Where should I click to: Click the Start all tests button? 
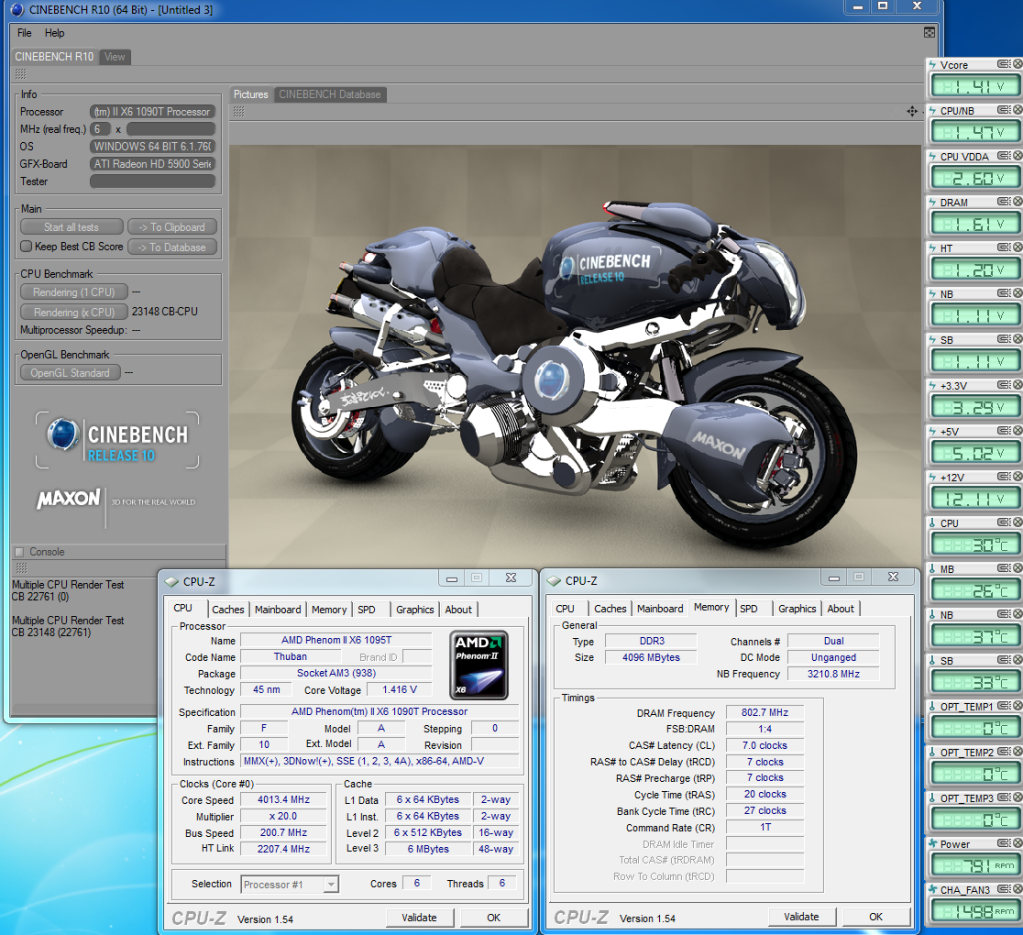coord(72,227)
